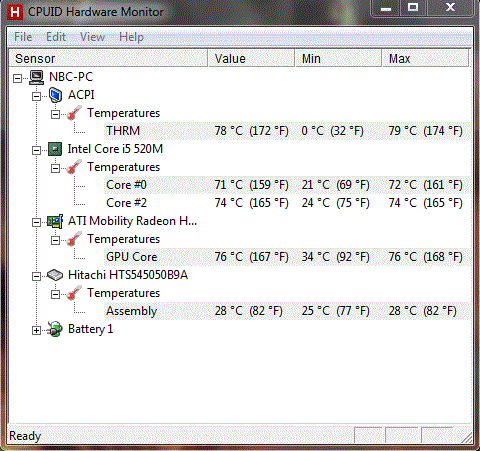This screenshot has width=480, height=451.
Task: Click Core #0 value 71 °C (159 °F)
Action: 251,185
